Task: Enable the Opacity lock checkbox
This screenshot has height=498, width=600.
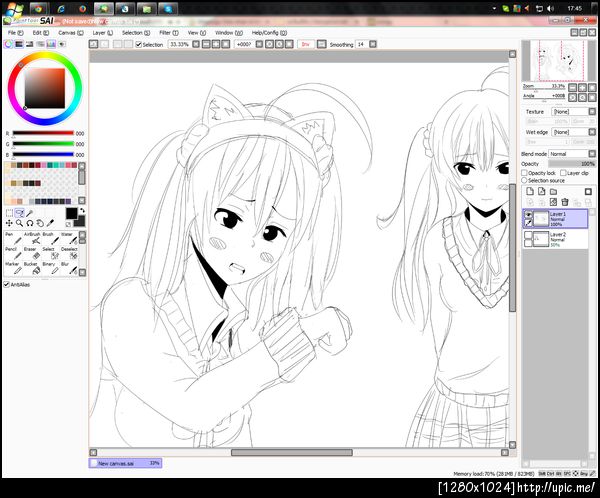Action: pyautogui.click(x=525, y=173)
